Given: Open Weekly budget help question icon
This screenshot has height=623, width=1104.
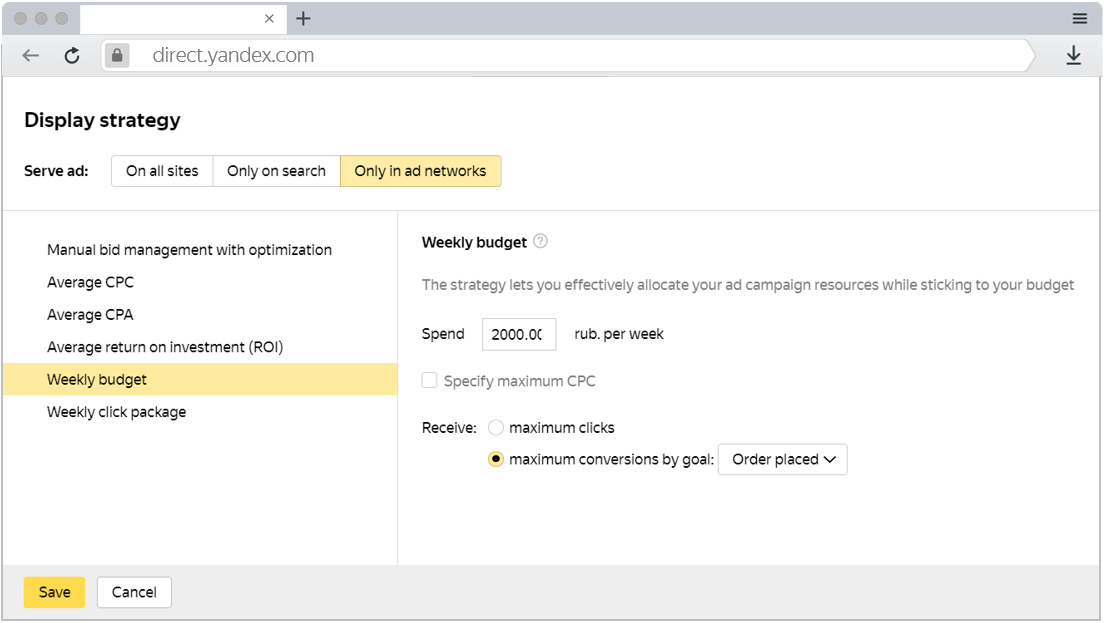Looking at the screenshot, I should (541, 242).
